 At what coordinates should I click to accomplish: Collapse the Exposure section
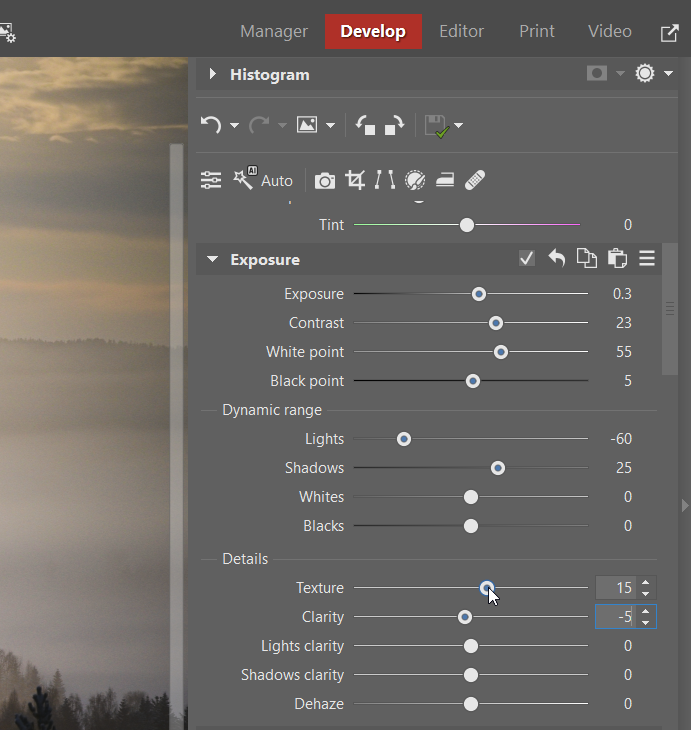coord(212,259)
